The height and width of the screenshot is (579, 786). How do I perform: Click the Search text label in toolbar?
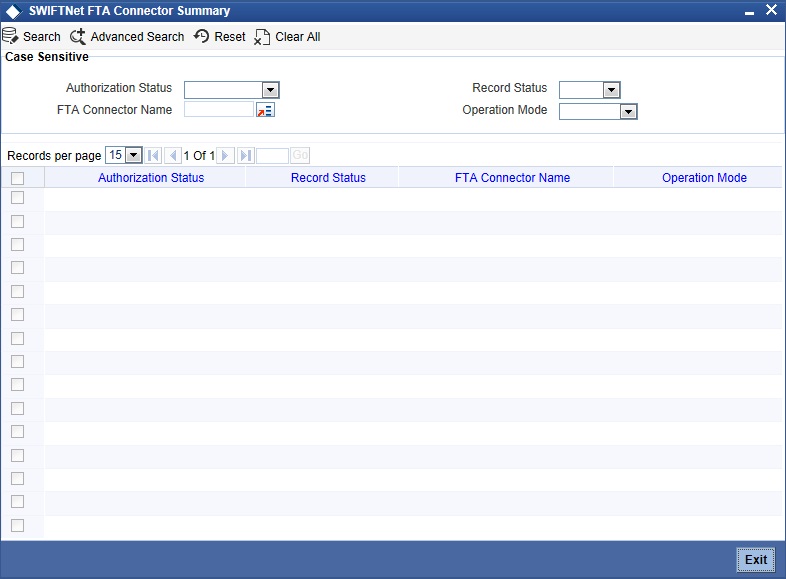[x=42, y=37]
